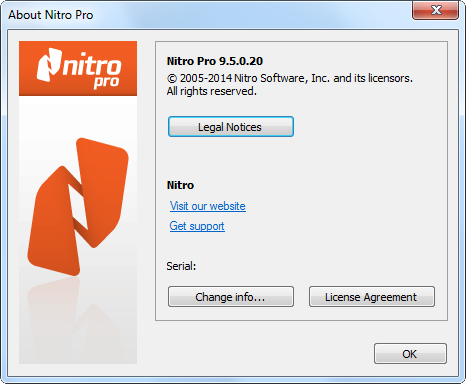The image size is (466, 384).
Task: Click the Nitro Software, Inc. copyright line
Action: pos(290,78)
